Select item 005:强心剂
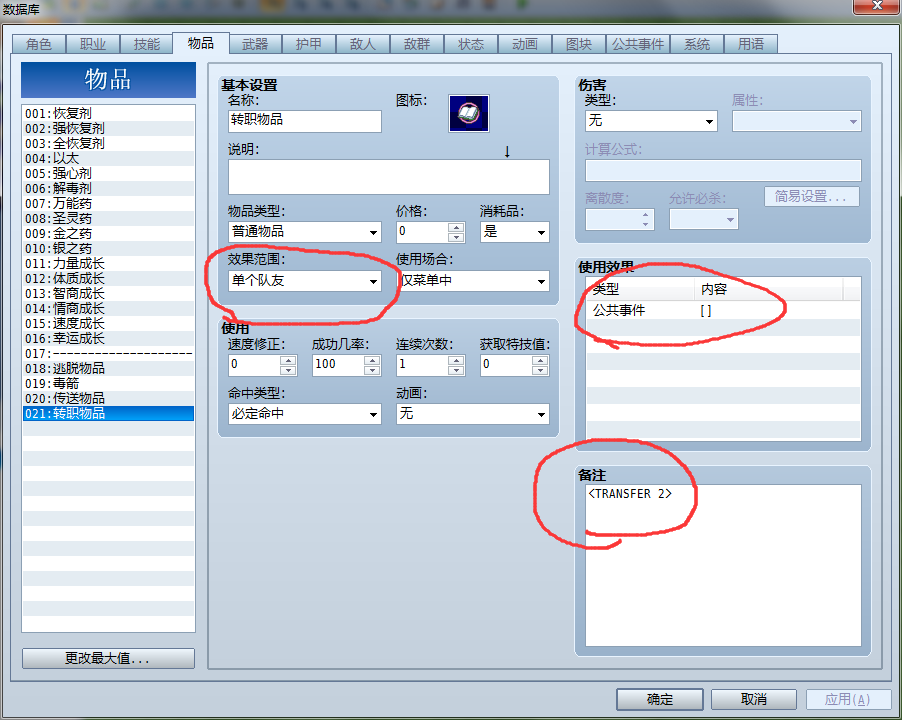Screen dimensions: 902x720 point(108,173)
